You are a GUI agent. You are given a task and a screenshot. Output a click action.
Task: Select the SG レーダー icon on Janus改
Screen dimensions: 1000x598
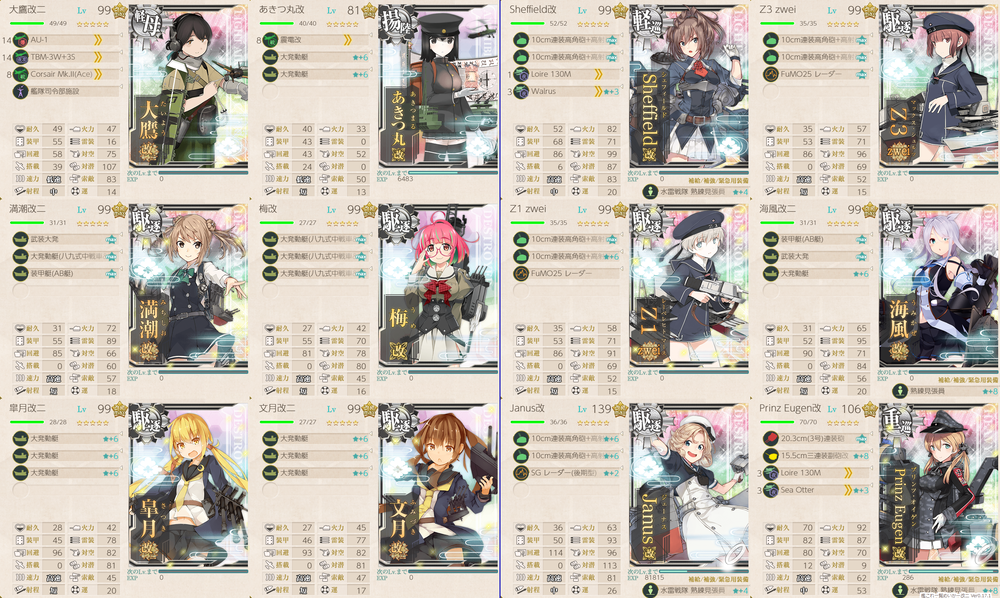[x=521, y=473]
